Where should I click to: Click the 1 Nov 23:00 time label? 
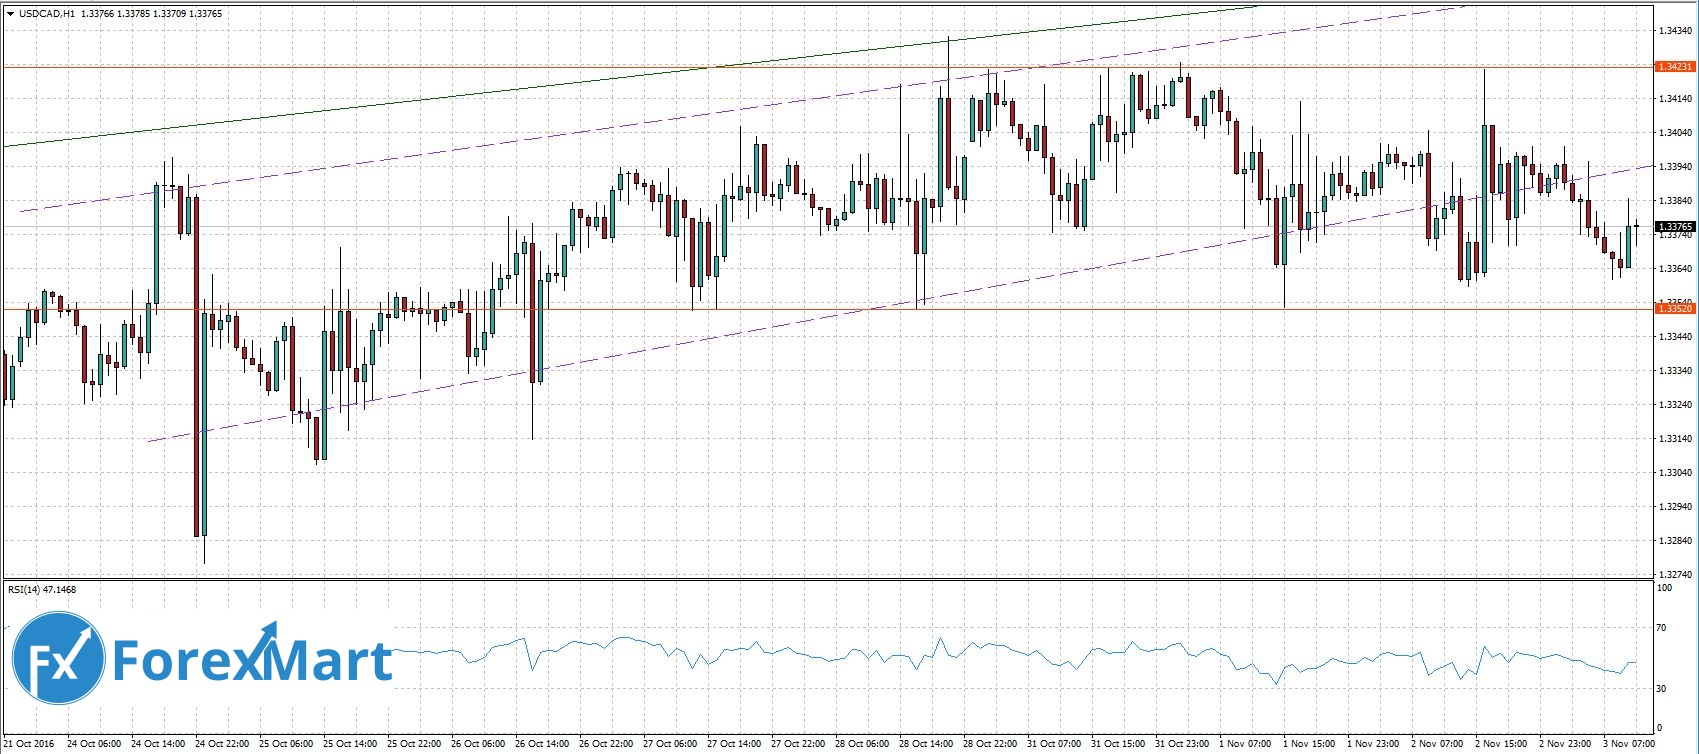(1374, 744)
